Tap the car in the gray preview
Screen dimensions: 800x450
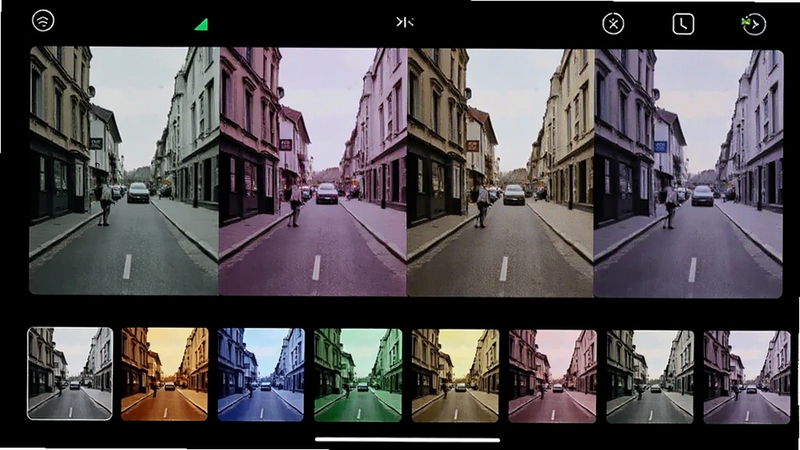pos(138,192)
